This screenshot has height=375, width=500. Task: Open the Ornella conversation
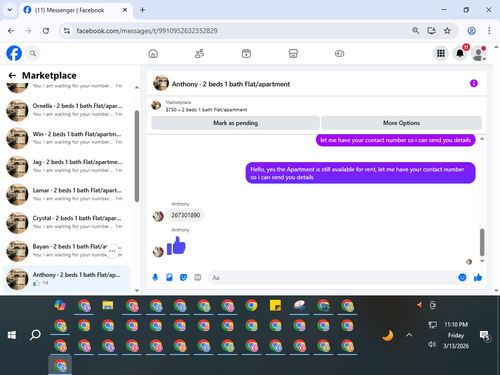point(67,110)
